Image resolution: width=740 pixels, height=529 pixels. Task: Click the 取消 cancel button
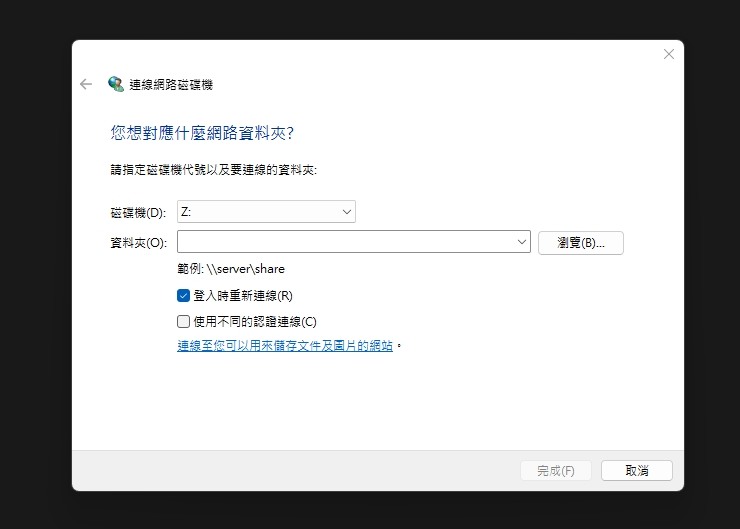(637, 470)
